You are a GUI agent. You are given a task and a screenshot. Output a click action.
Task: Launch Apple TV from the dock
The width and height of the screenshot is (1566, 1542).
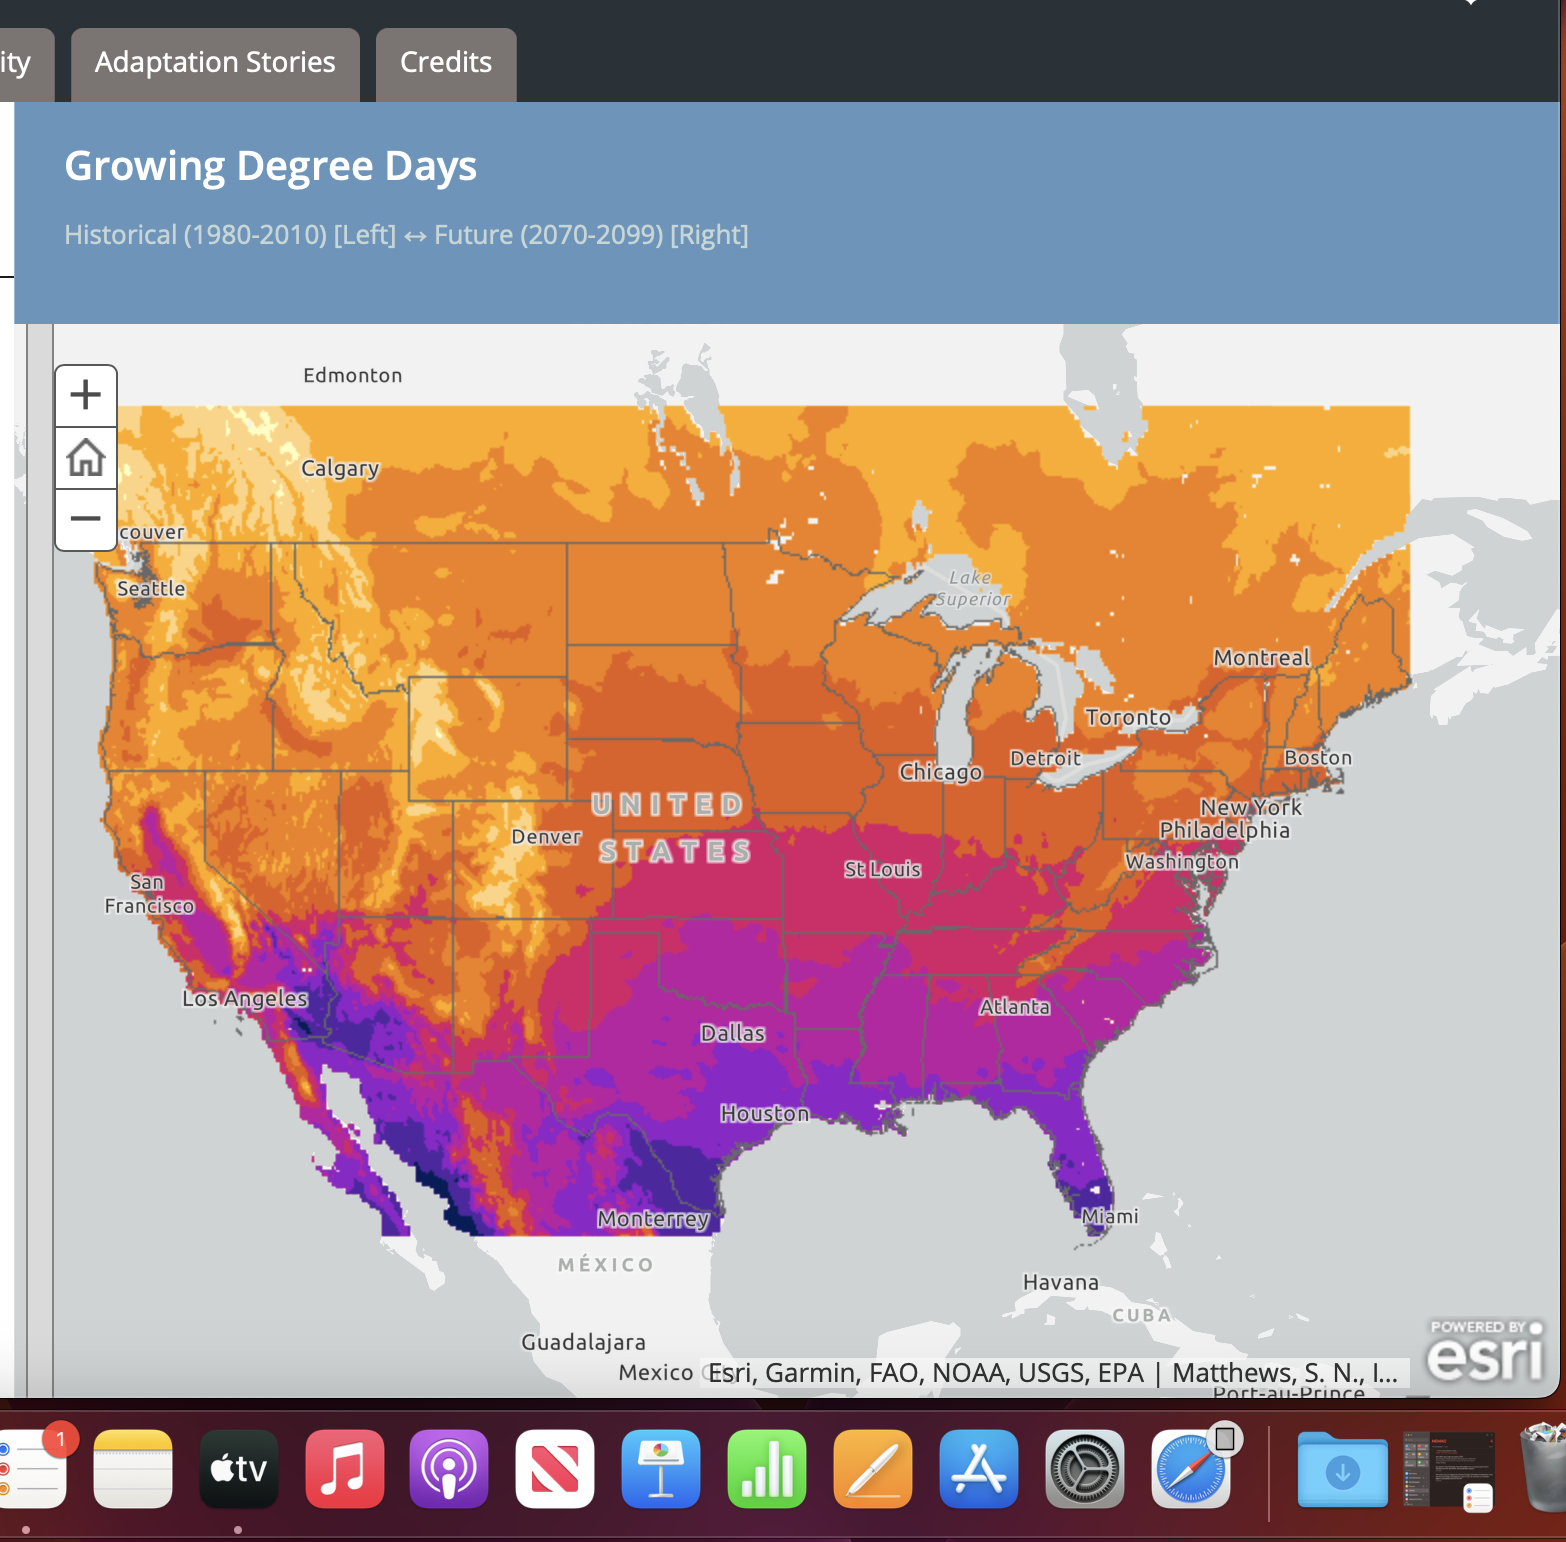click(239, 1469)
